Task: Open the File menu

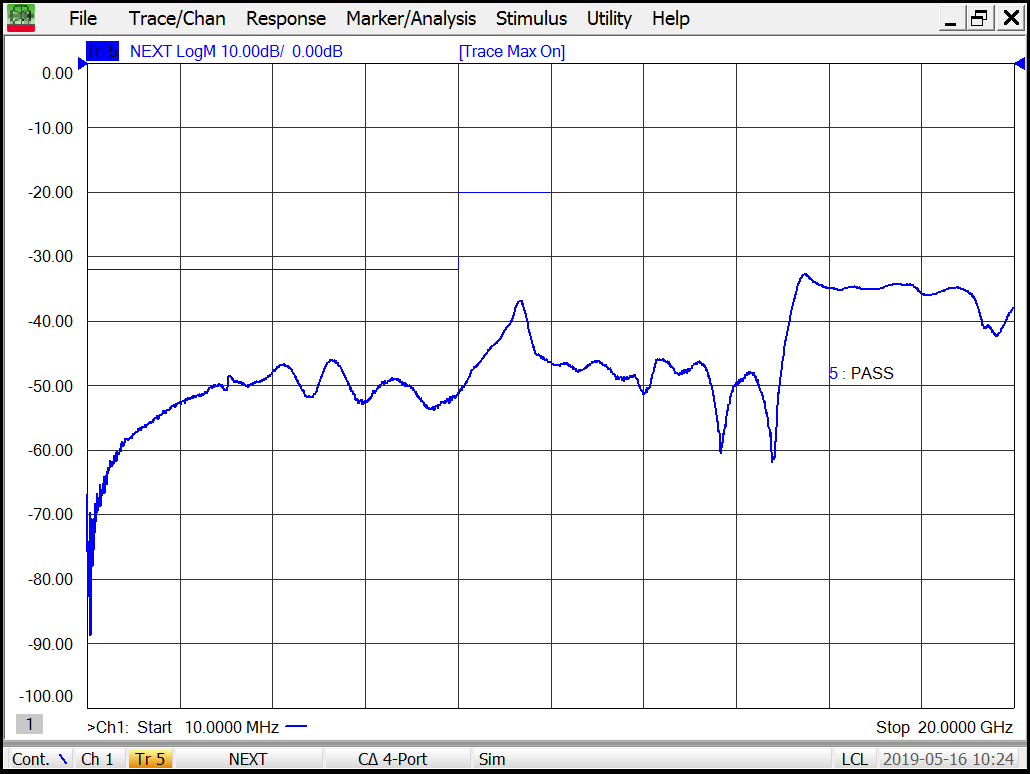Action: click(x=83, y=18)
